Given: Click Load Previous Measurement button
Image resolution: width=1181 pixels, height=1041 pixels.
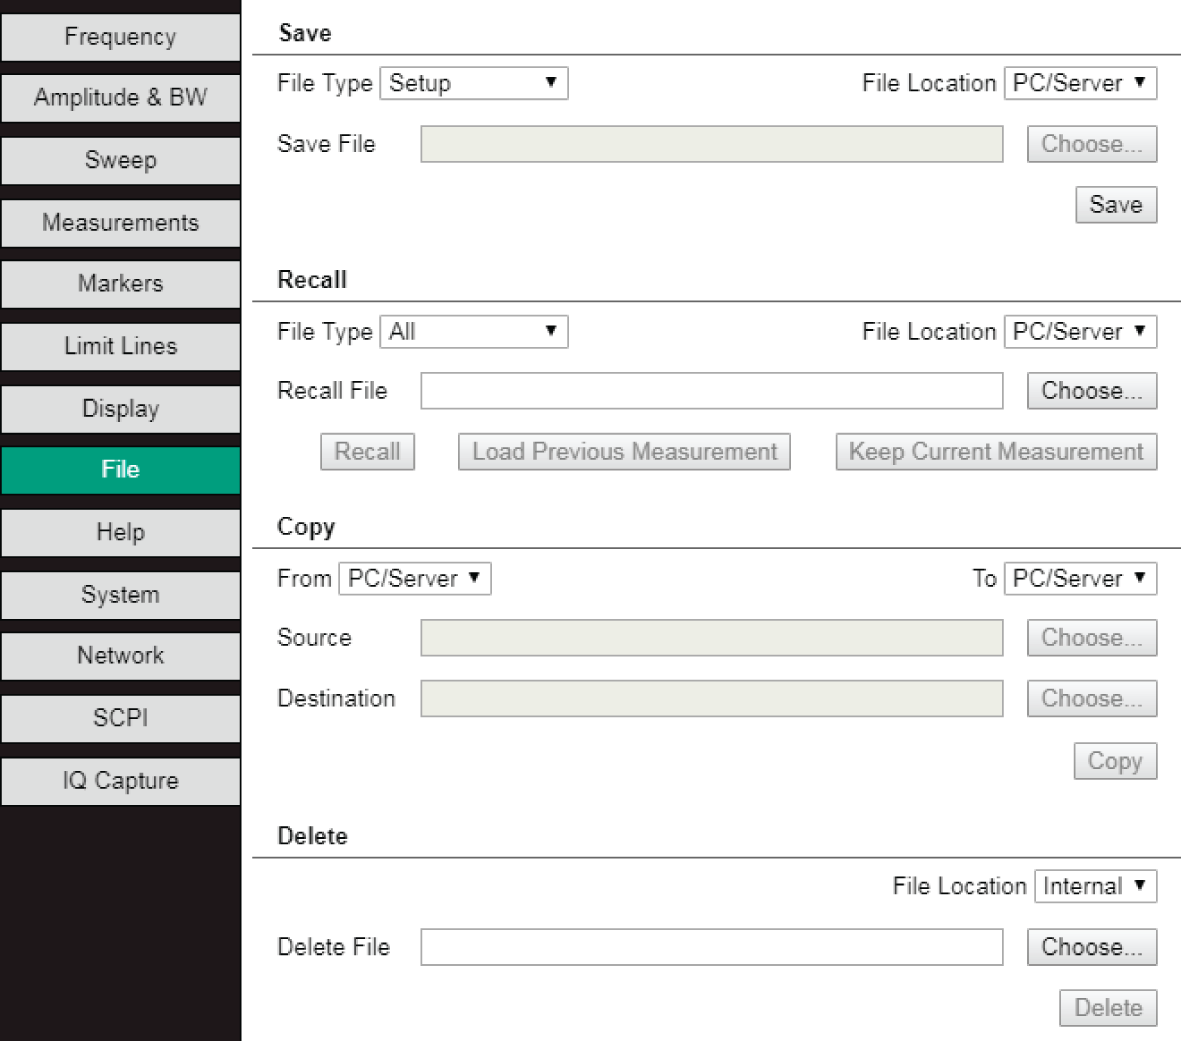Looking at the screenshot, I should [624, 452].
